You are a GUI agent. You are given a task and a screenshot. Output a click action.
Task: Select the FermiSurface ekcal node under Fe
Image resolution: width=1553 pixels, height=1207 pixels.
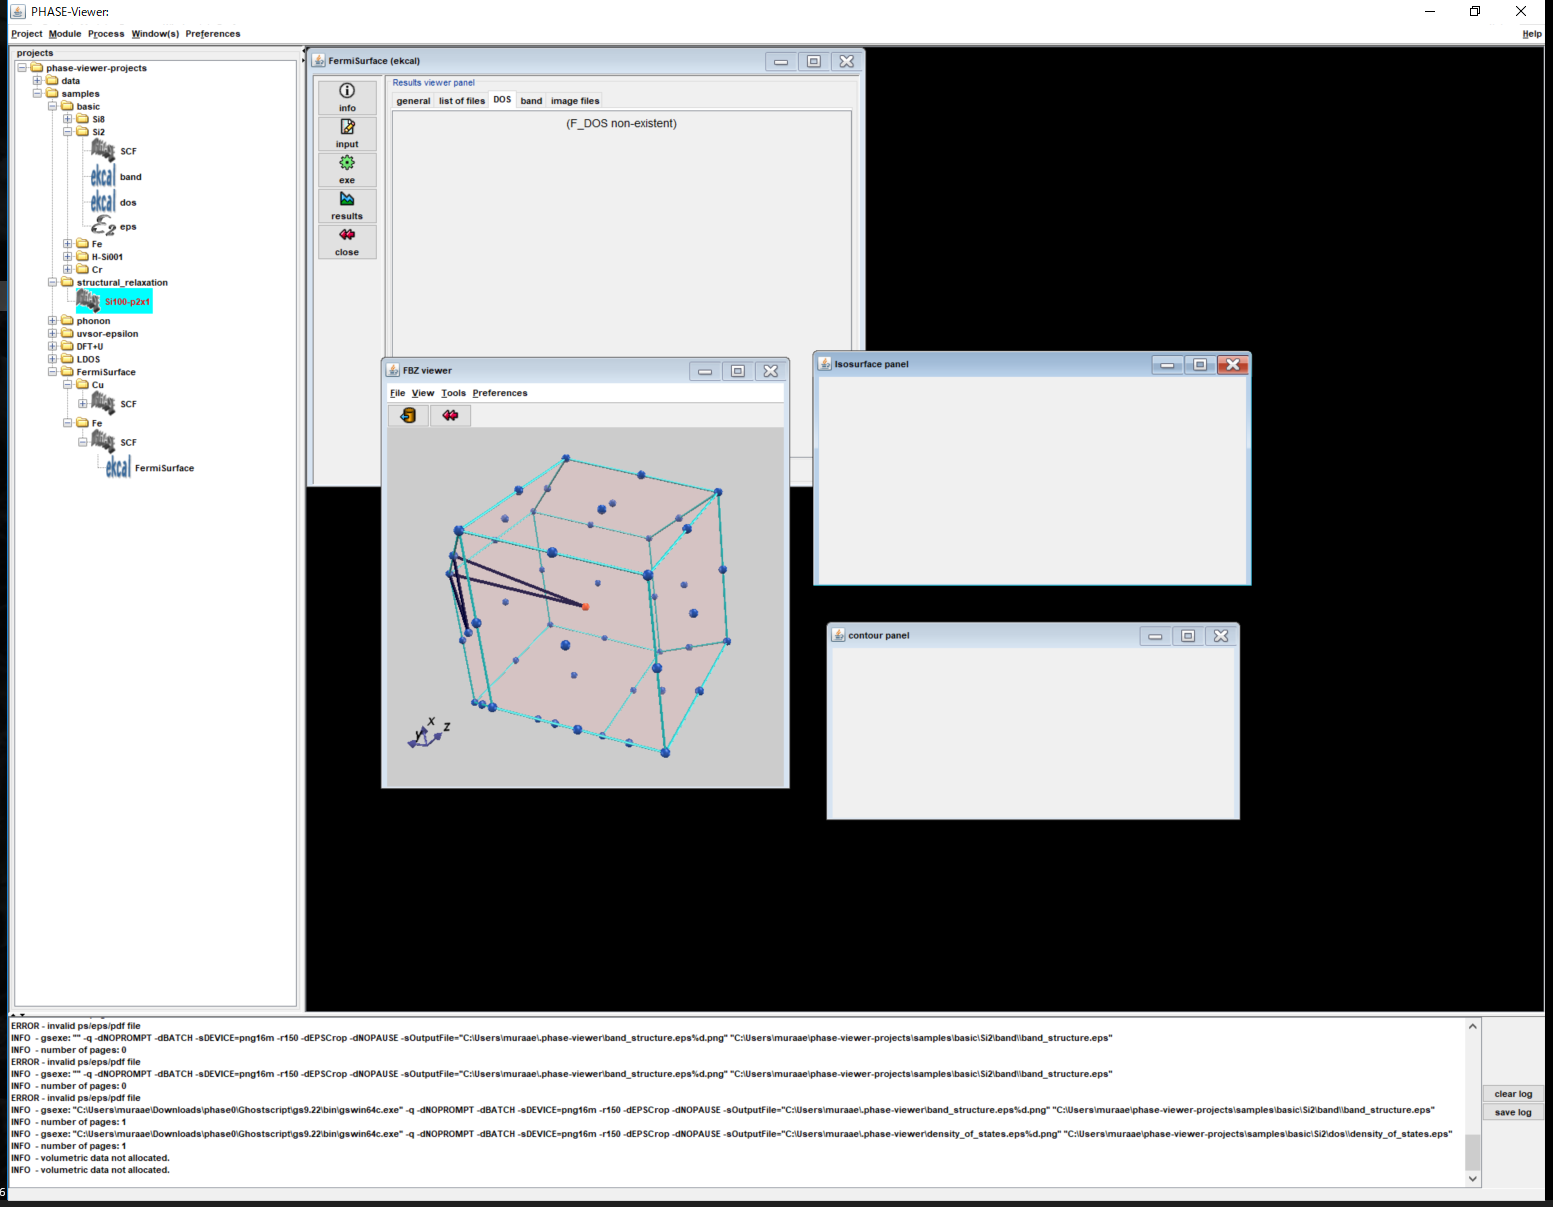click(119, 468)
